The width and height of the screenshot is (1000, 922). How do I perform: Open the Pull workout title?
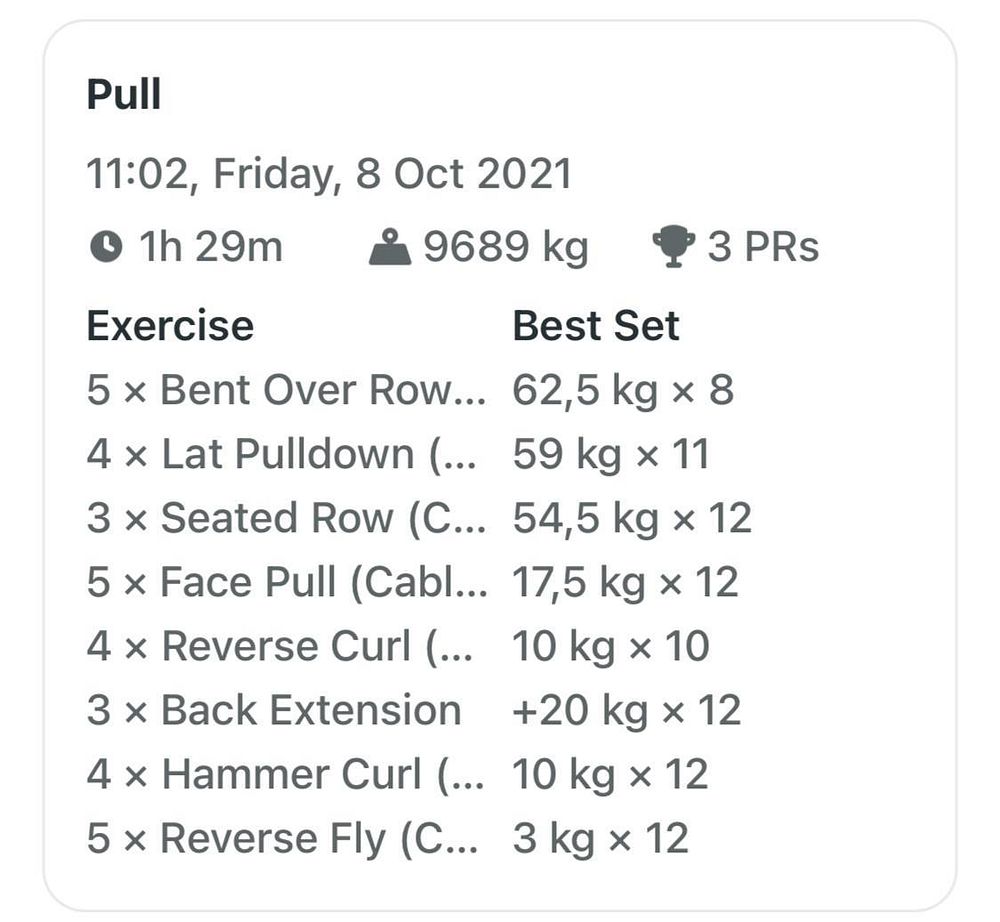click(x=124, y=94)
